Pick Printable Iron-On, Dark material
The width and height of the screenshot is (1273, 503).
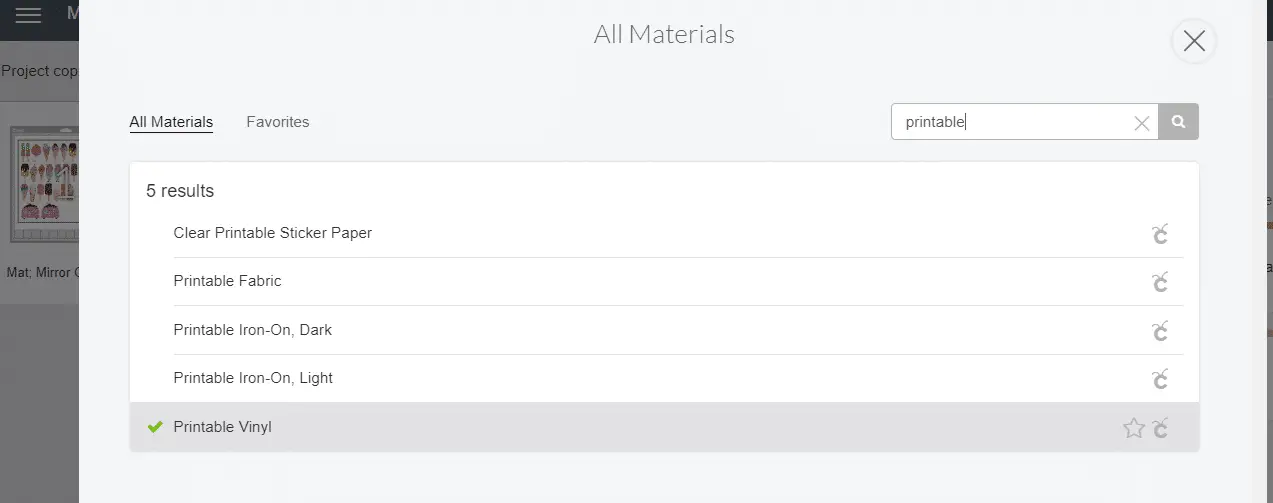coord(252,330)
